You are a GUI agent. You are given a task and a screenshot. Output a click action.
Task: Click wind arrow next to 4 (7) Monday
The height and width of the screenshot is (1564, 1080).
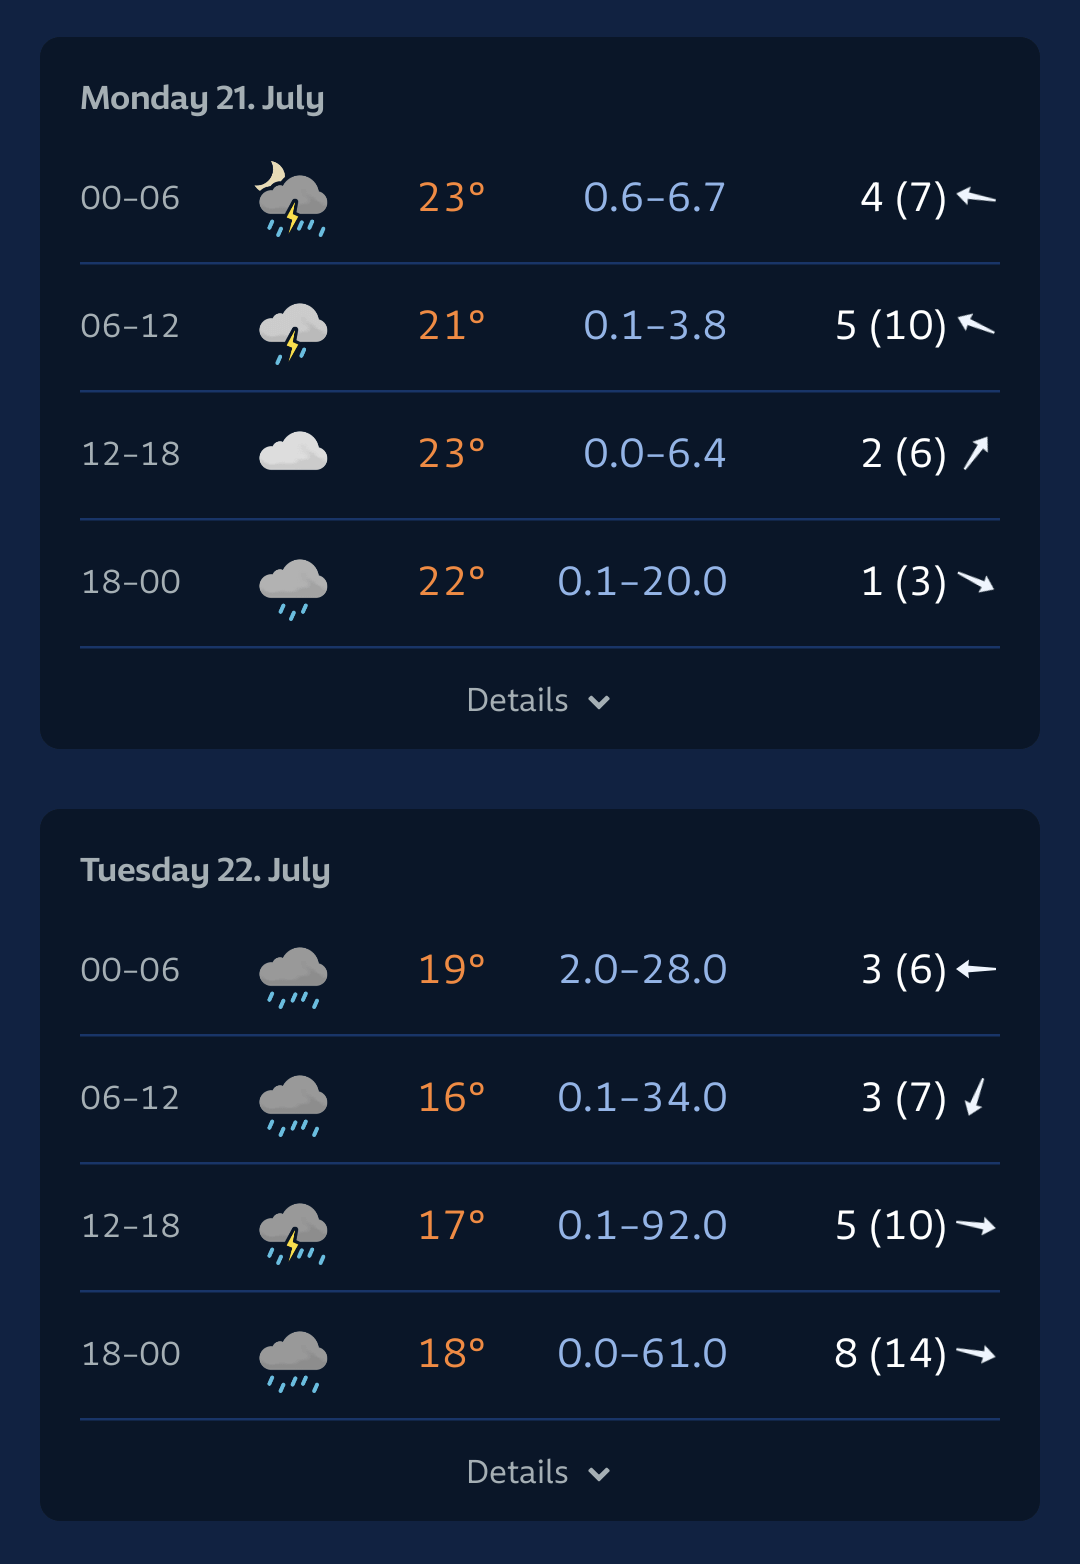tap(976, 196)
